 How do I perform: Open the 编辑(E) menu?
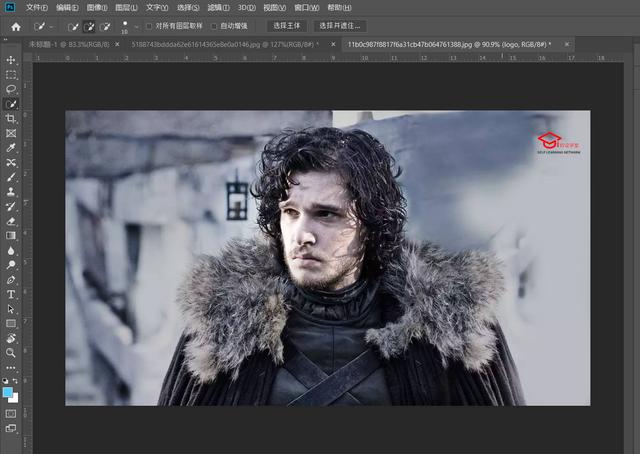(x=67, y=7)
